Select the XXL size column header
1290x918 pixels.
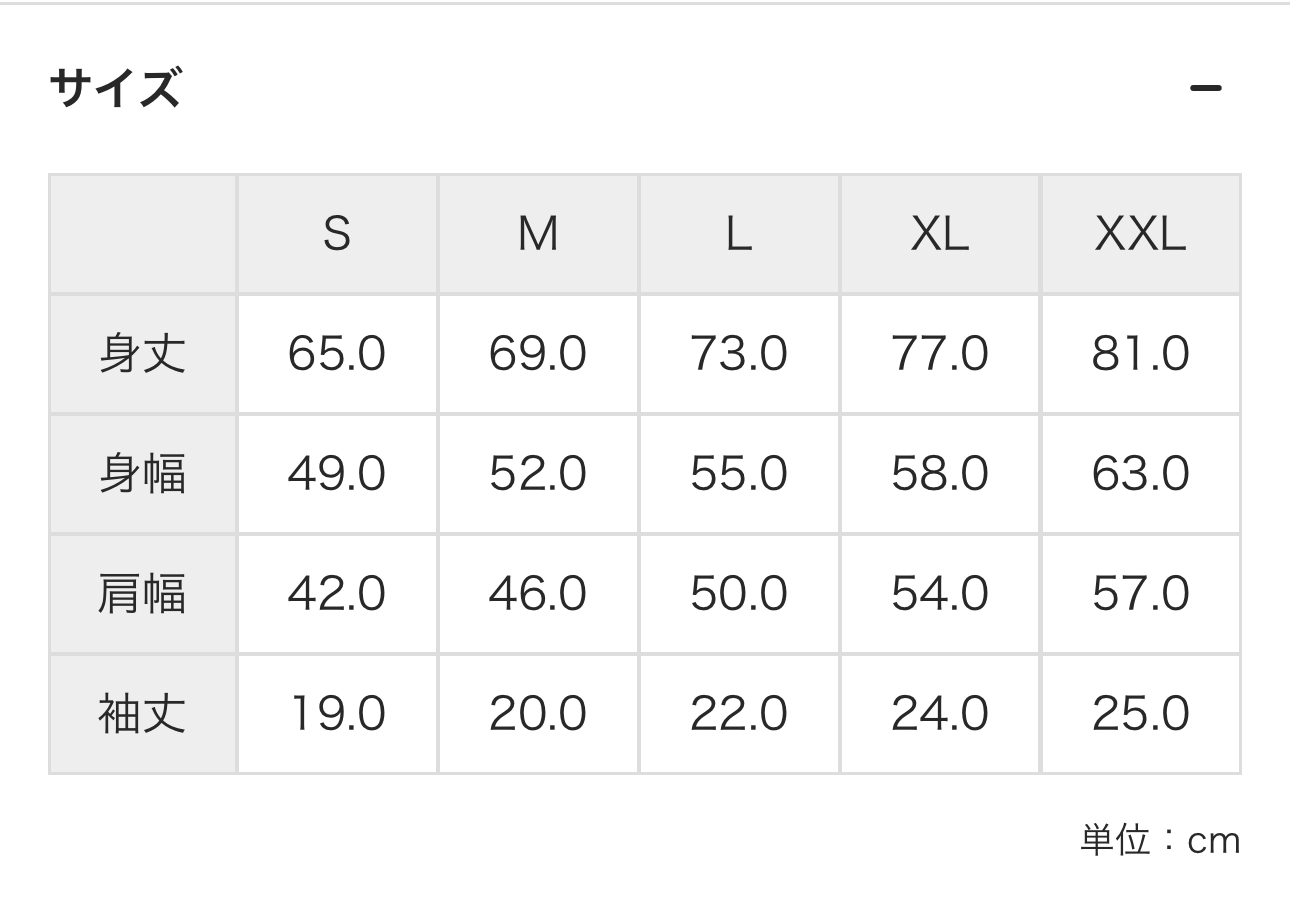[x=1141, y=234]
